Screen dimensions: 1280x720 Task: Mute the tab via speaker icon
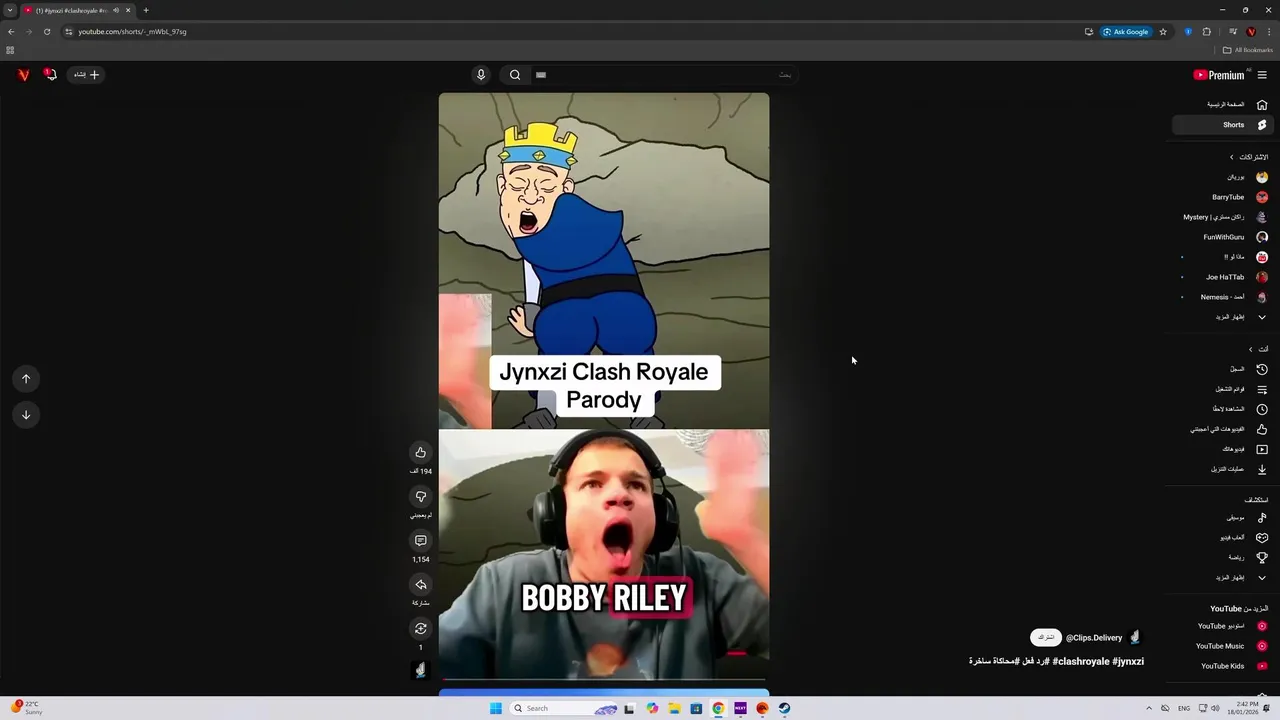116,10
